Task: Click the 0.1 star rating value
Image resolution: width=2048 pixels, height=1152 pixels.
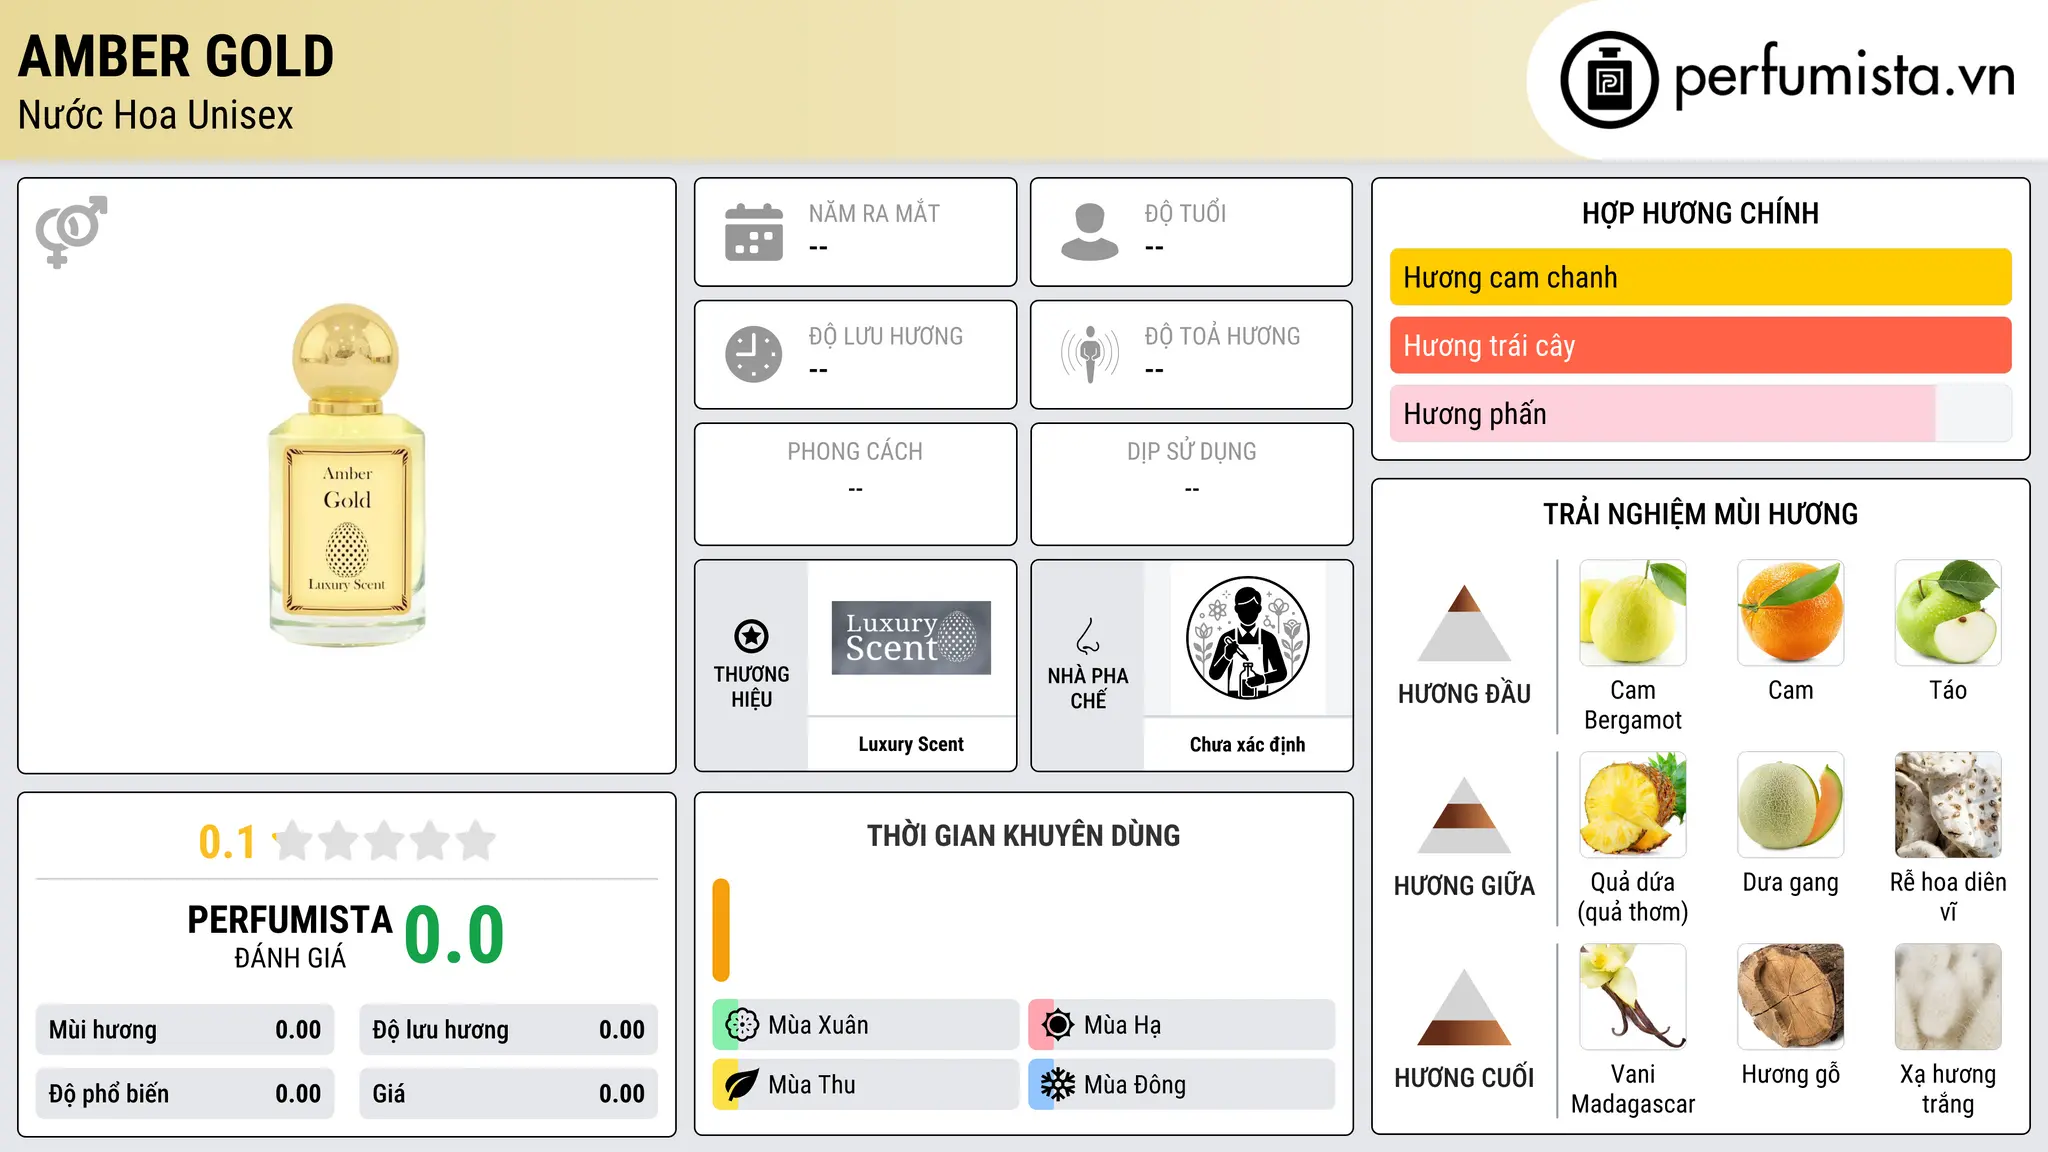Action: [x=227, y=842]
